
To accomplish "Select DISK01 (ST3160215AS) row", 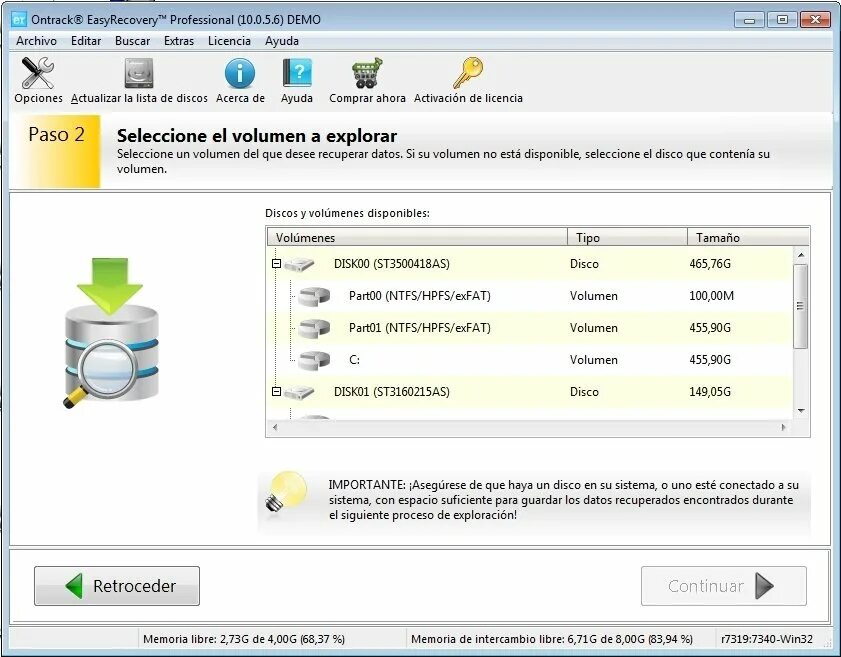I will point(529,392).
